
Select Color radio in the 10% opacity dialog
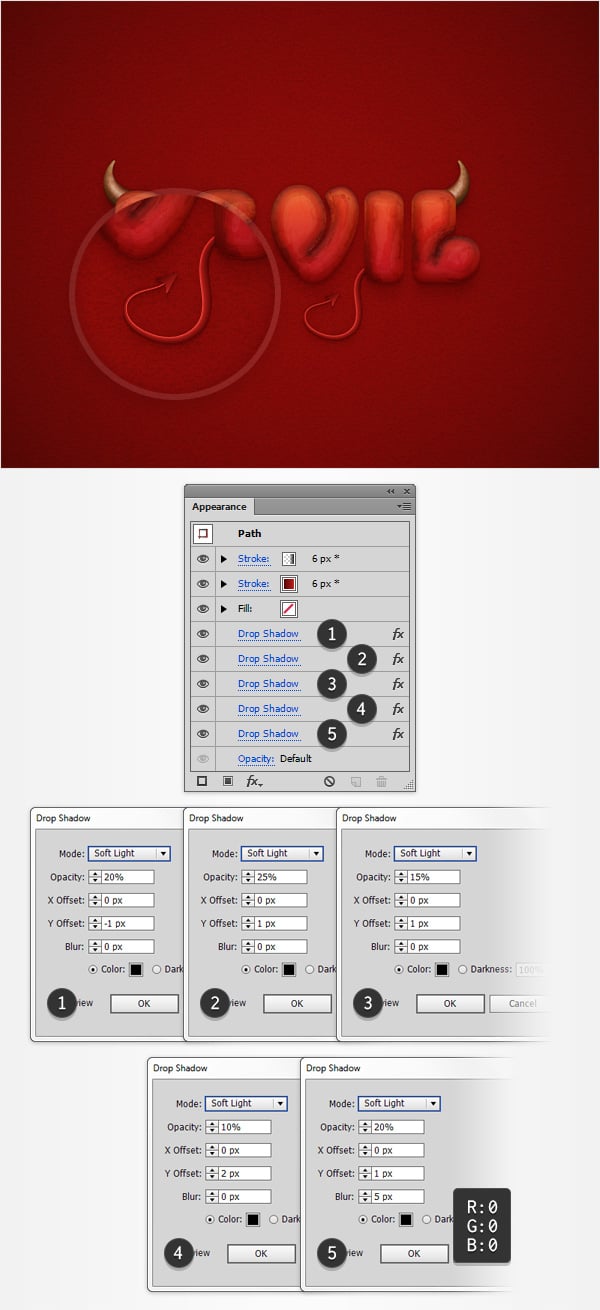(x=210, y=1219)
